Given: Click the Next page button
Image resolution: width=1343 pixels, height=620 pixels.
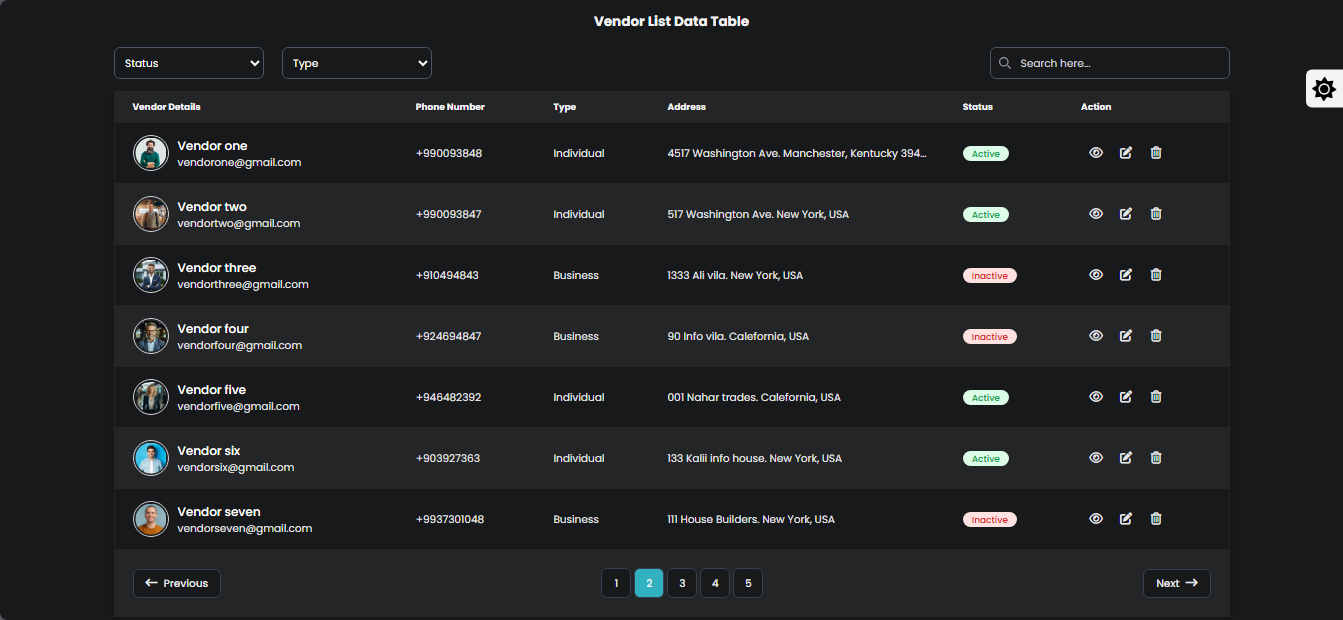Looking at the screenshot, I should click(x=1176, y=583).
